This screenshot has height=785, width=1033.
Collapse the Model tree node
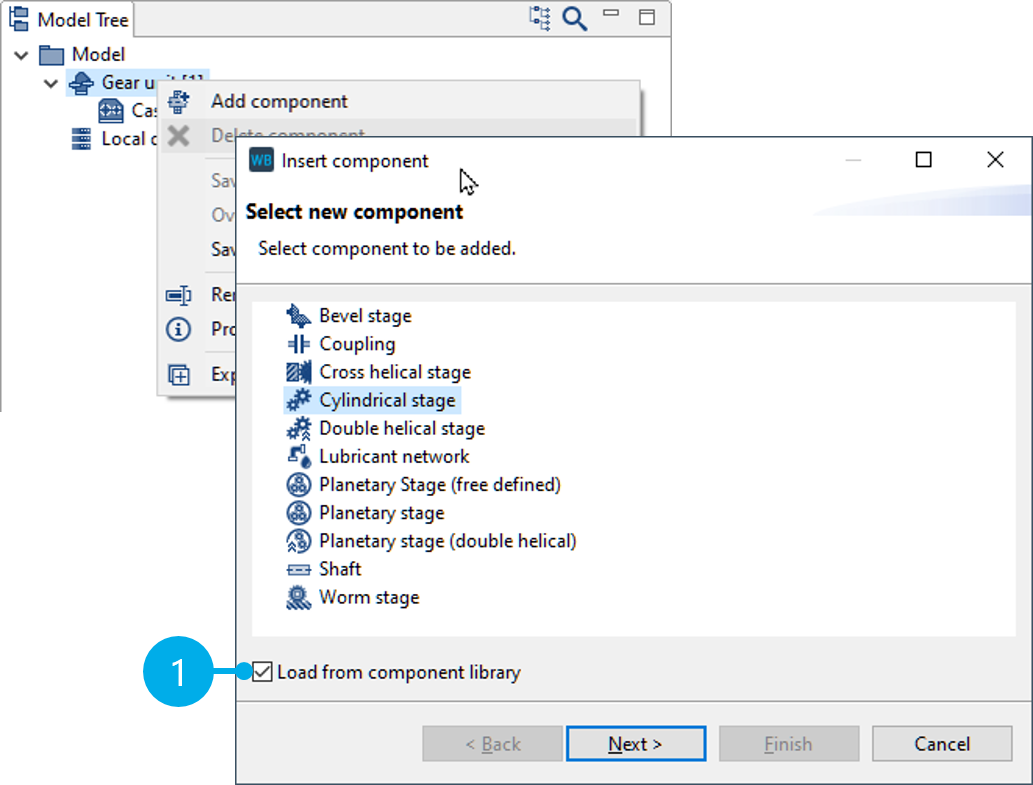pos(21,55)
